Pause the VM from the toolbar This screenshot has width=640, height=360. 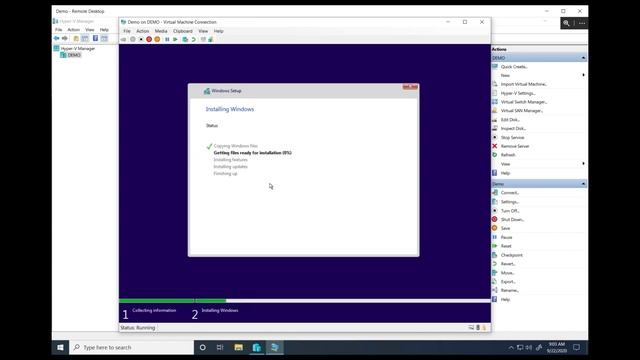pos(167,40)
